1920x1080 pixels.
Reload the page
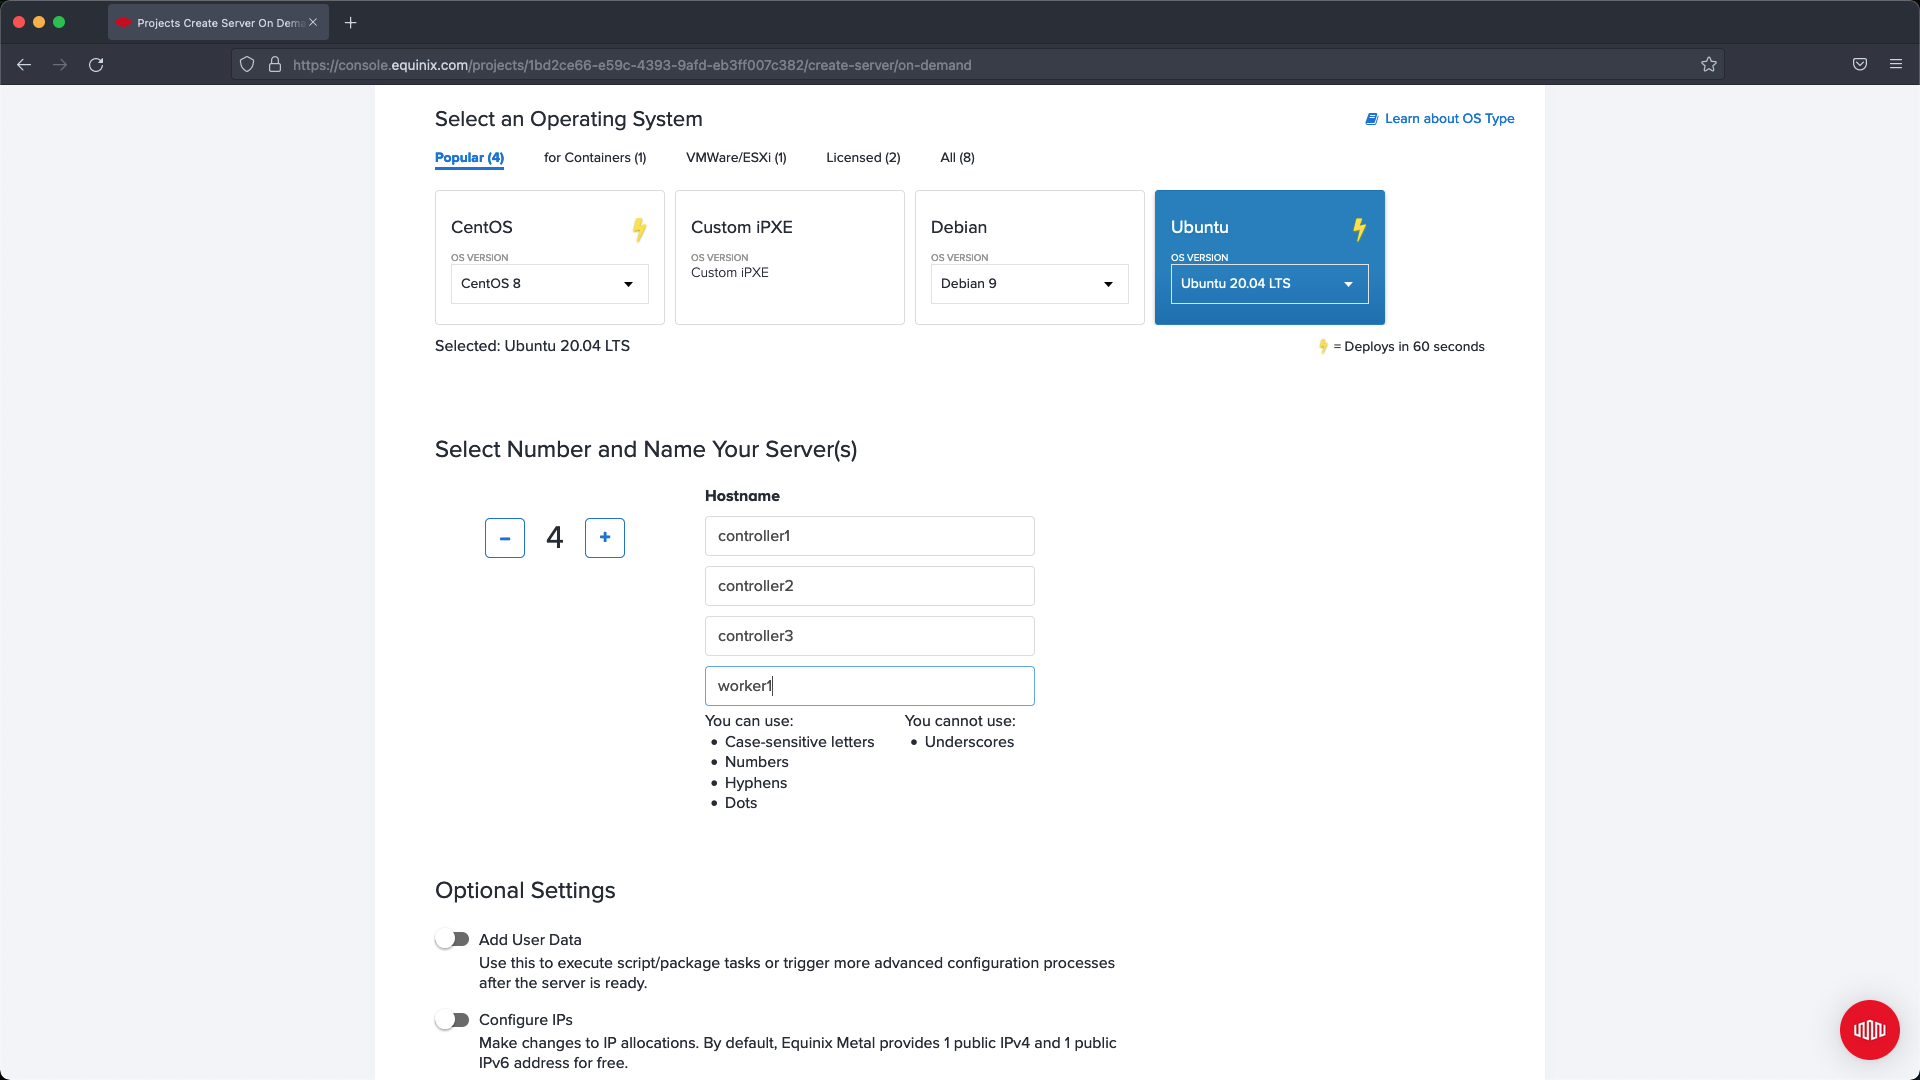96,65
